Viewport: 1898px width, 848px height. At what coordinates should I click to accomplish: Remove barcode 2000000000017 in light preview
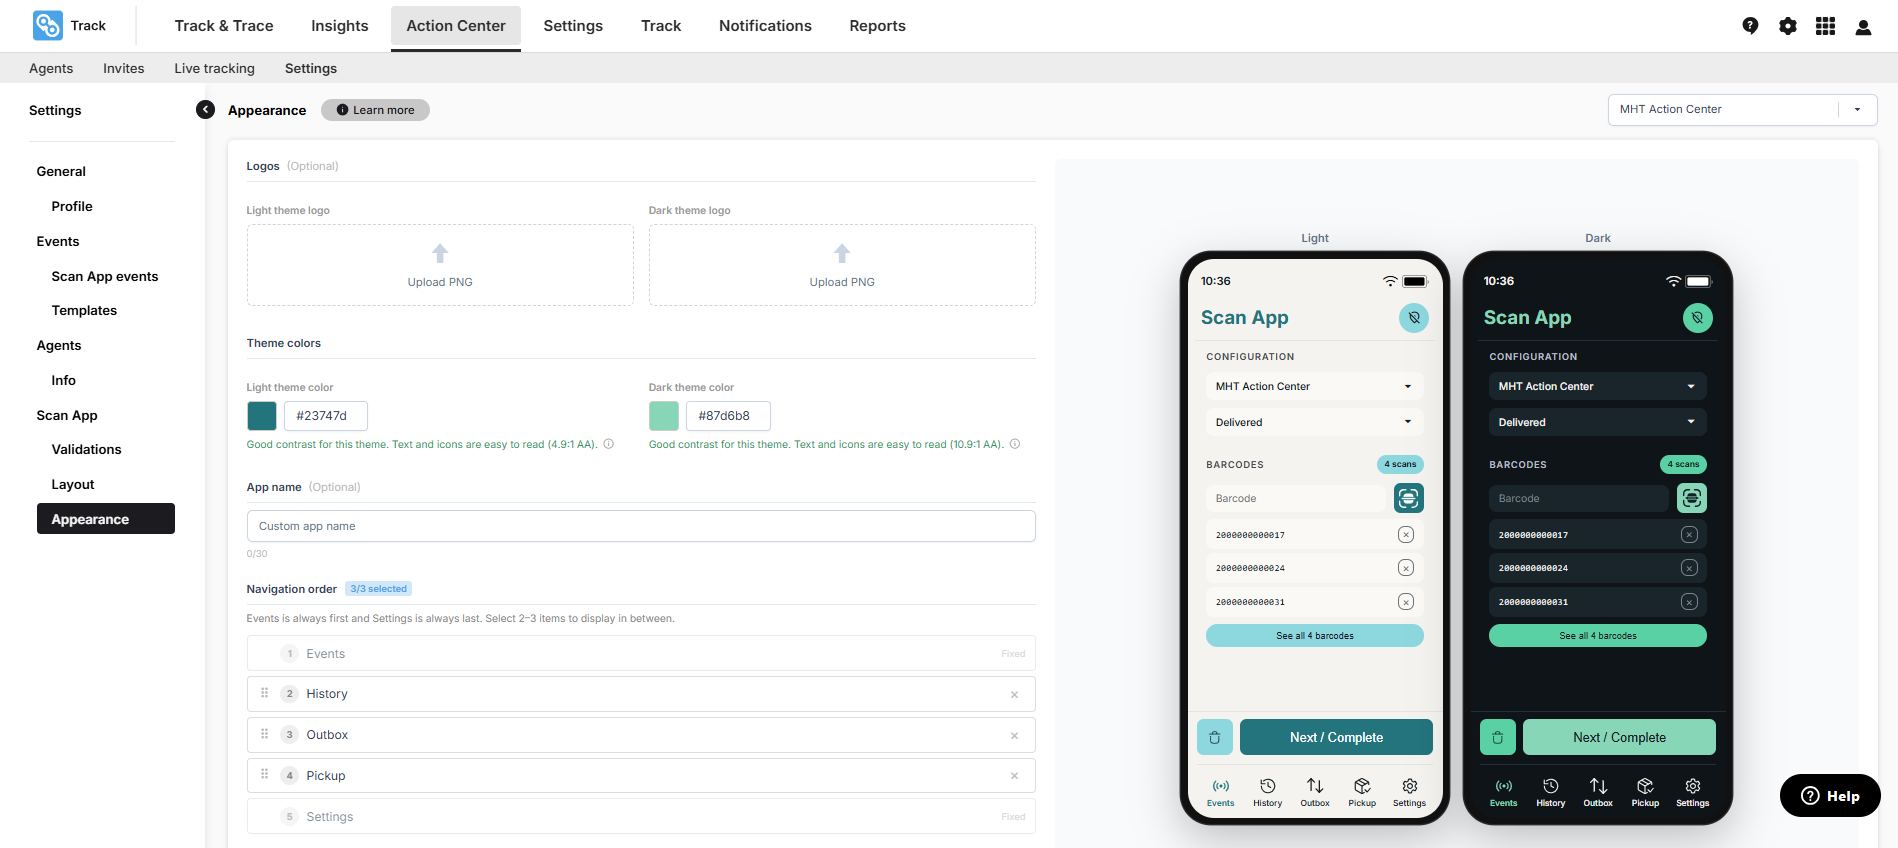pos(1406,535)
